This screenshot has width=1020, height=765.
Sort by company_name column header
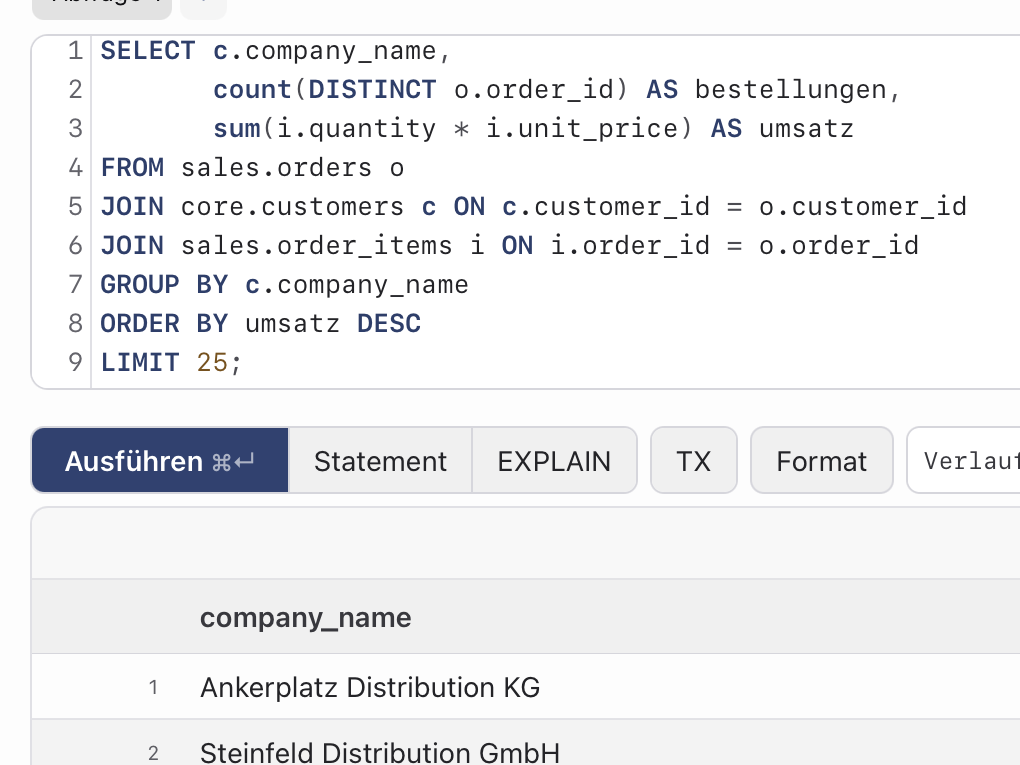point(306,617)
